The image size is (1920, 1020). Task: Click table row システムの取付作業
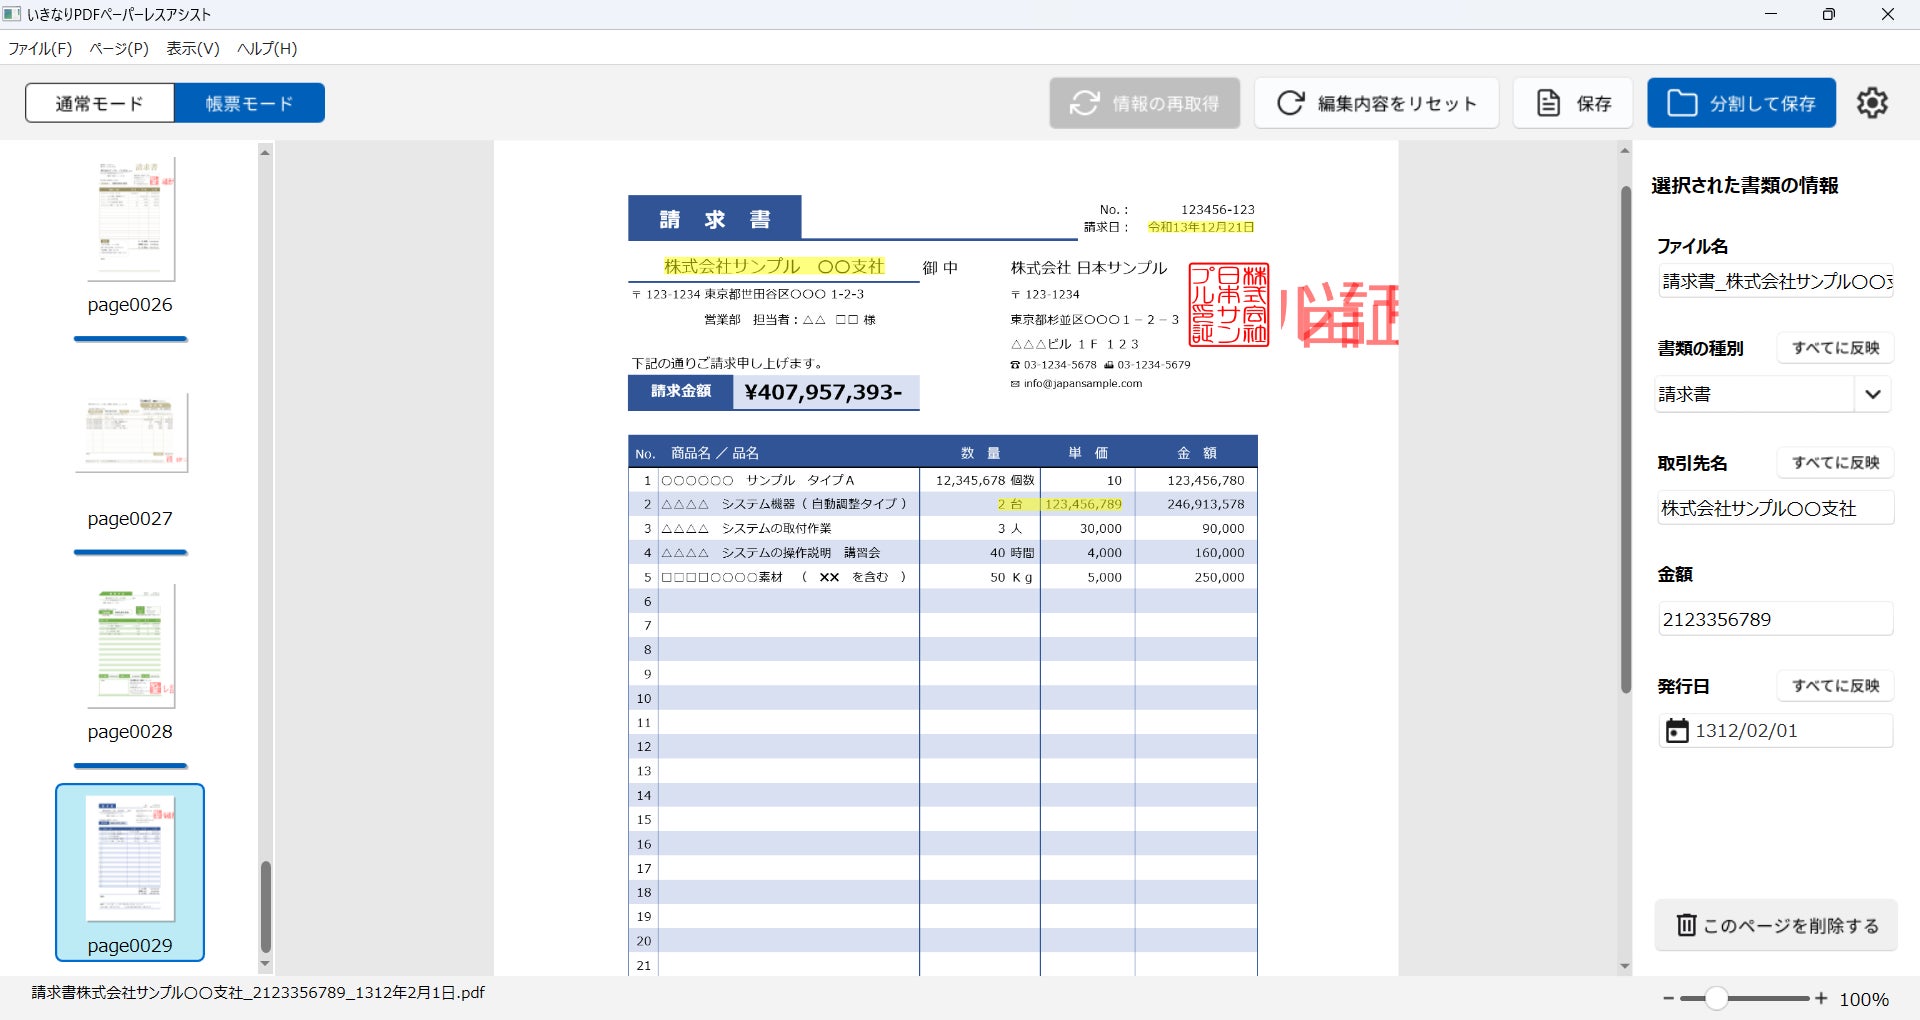pos(943,528)
